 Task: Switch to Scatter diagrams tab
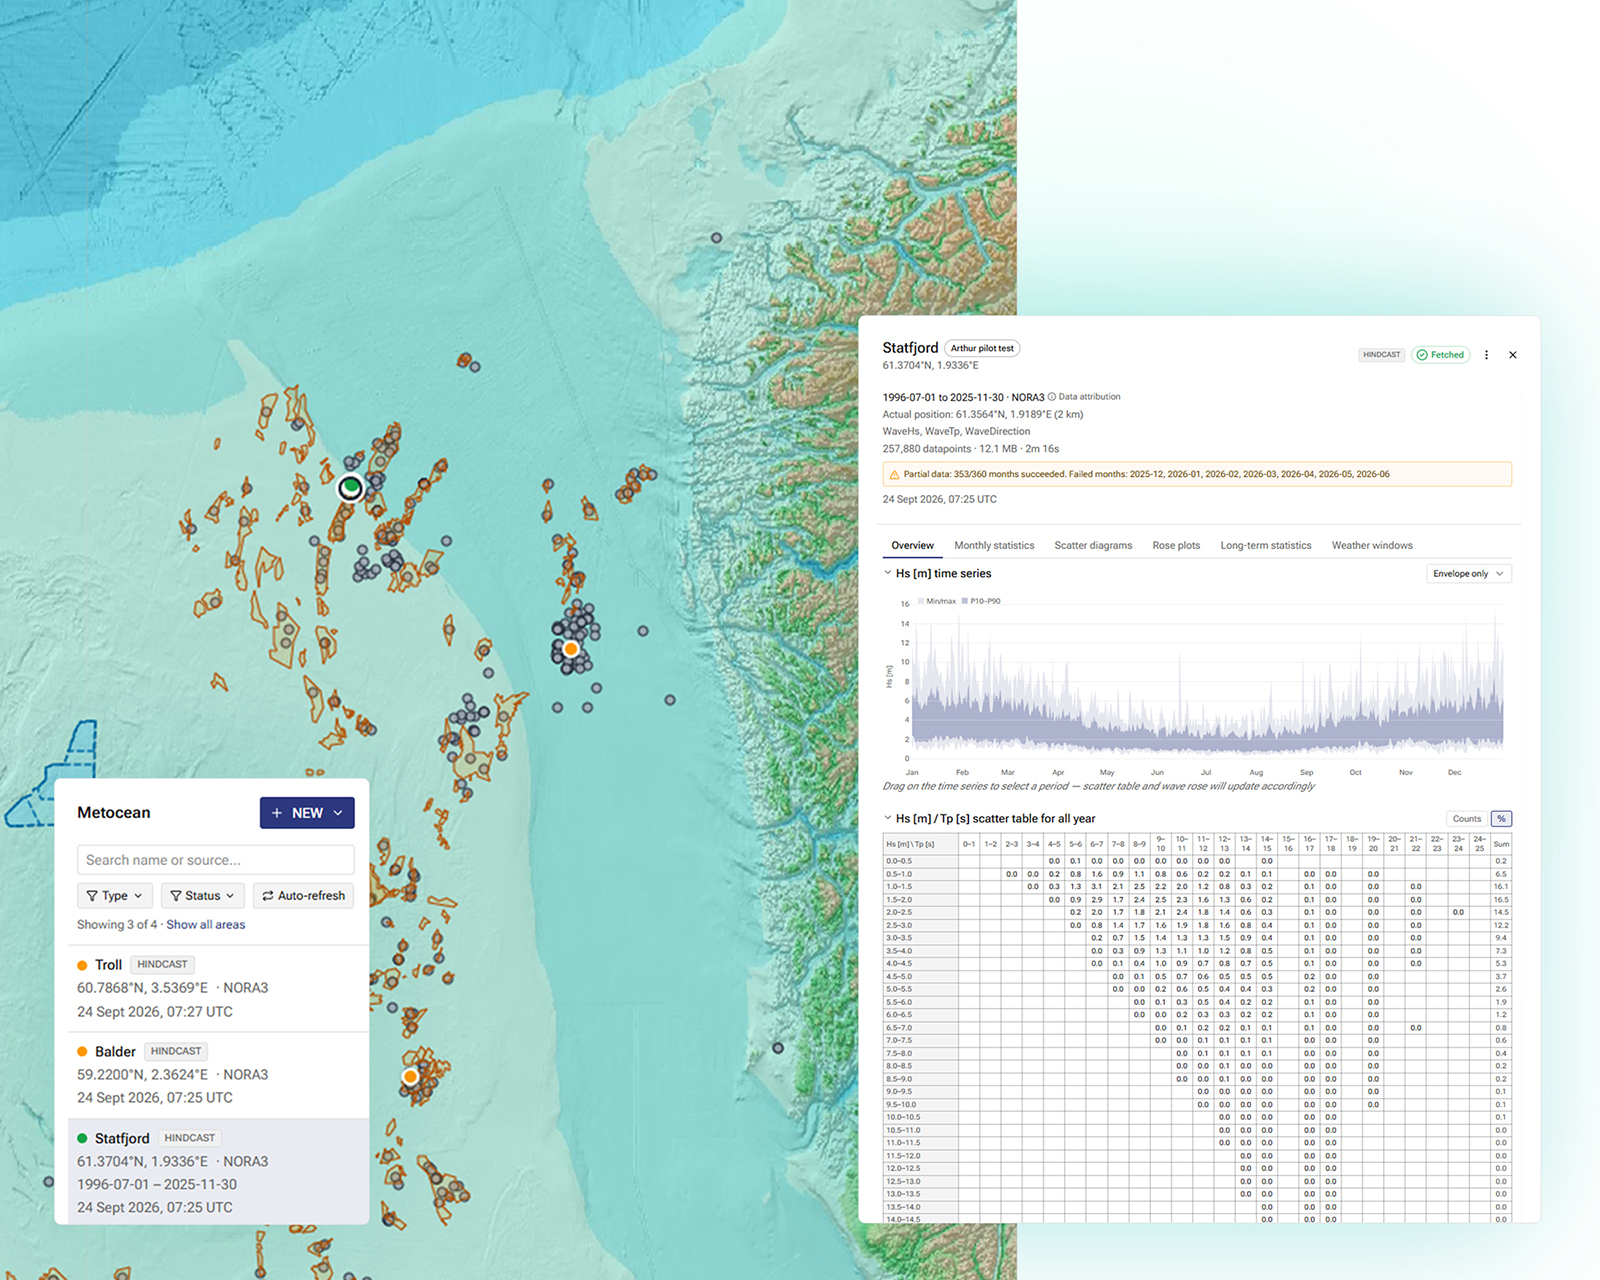pyautogui.click(x=1093, y=546)
